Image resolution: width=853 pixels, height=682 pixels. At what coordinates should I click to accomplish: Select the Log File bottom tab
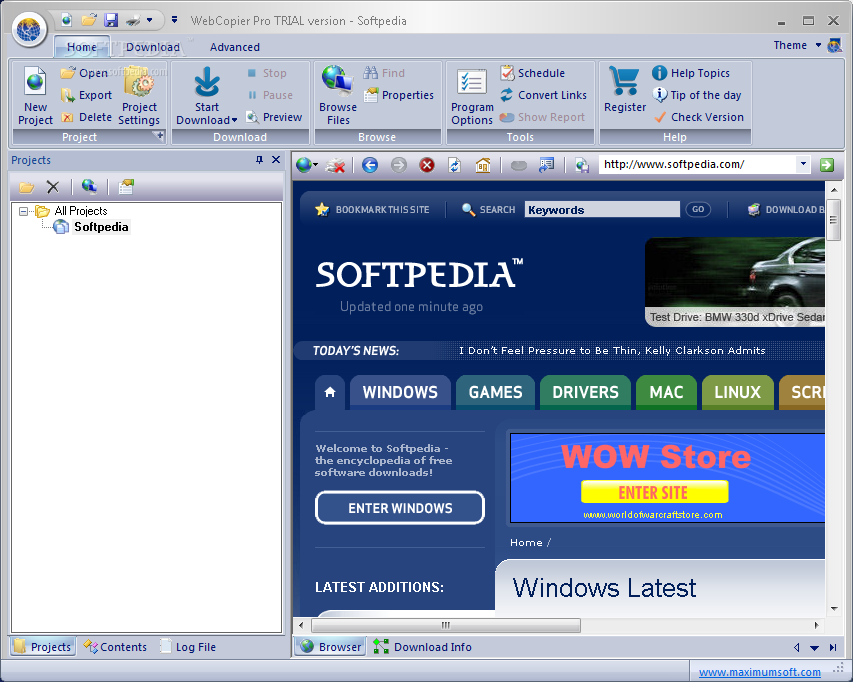point(188,647)
